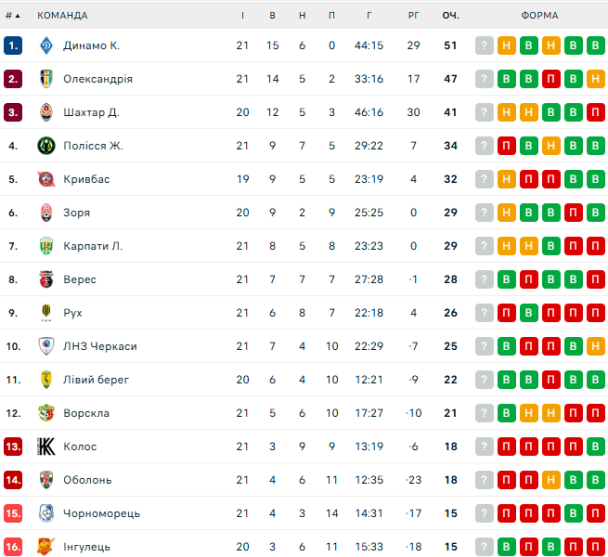Sort by РГ goal difference header
Image resolution: width=608 pixels, height=557 pixels.
pyautogui.click(x=413, y=15)
